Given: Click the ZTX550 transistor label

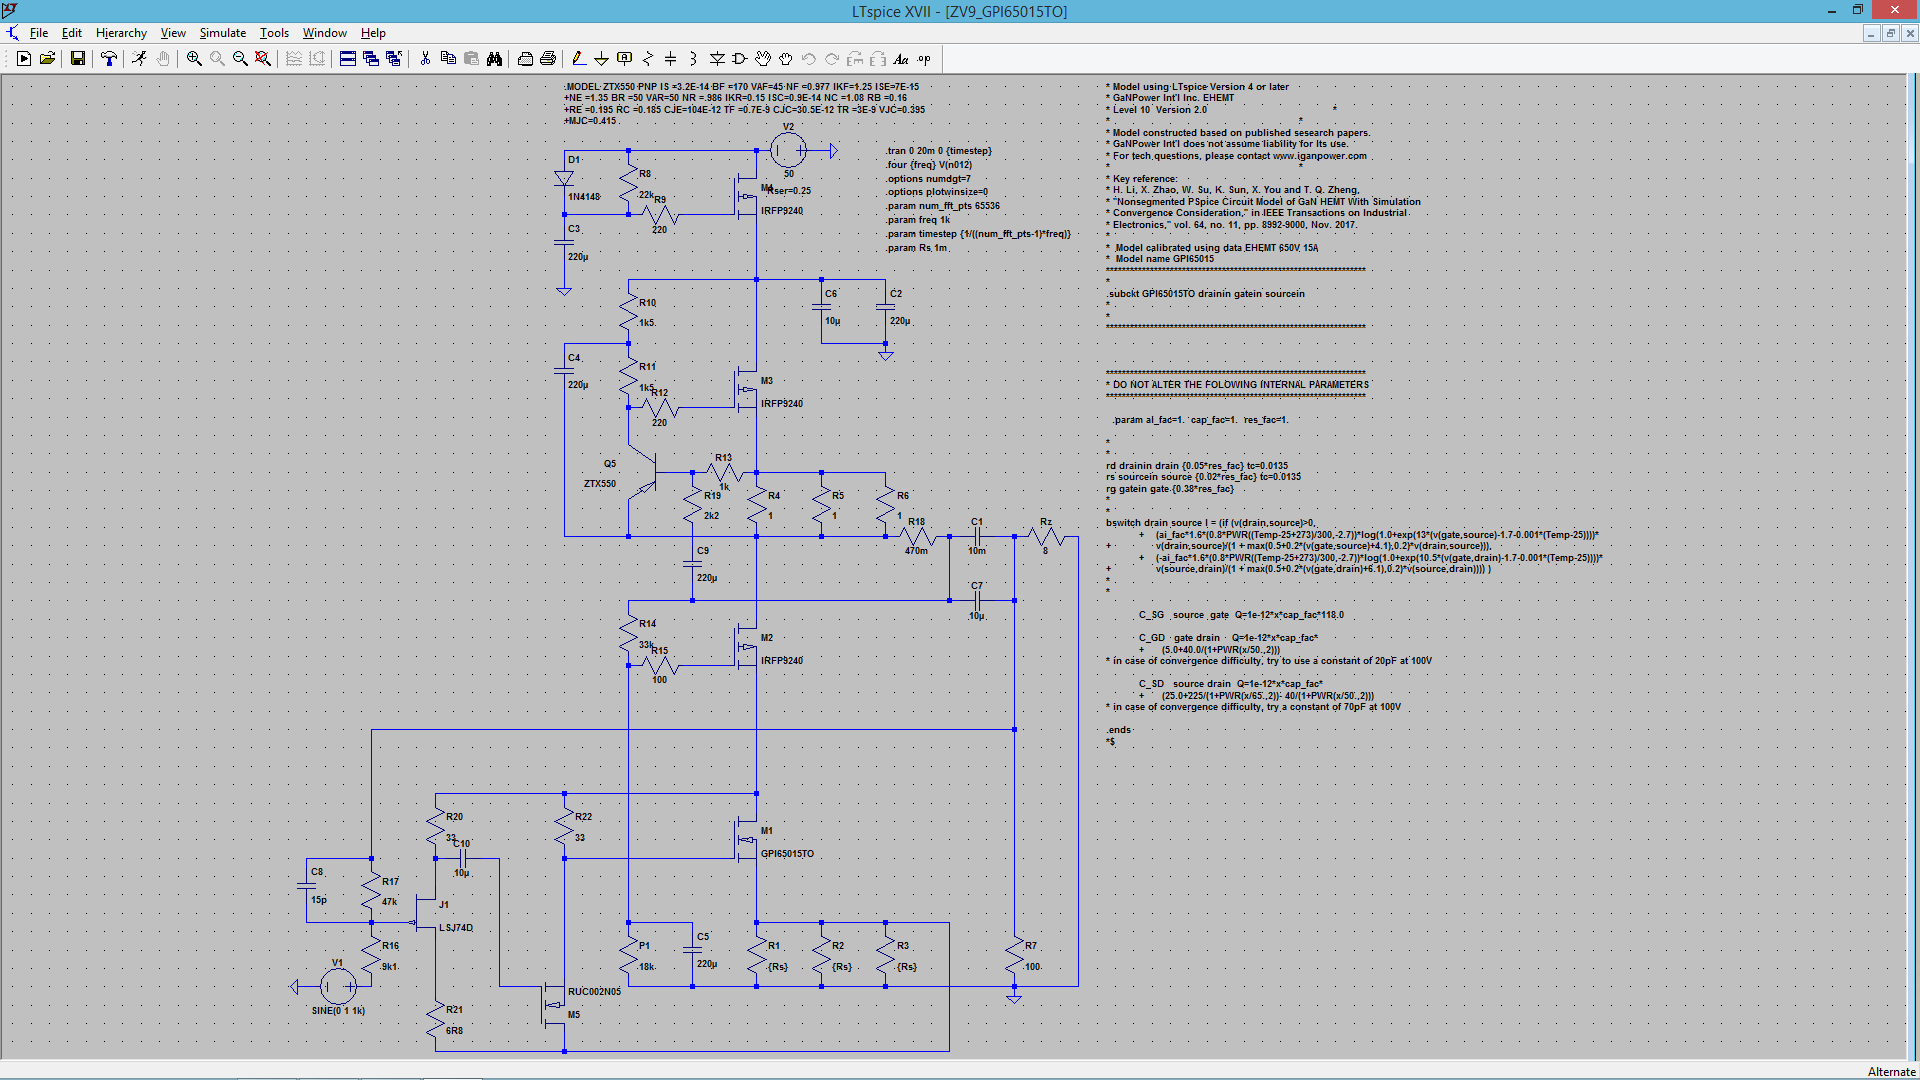Looking at the screenshot, I should 600,484.
